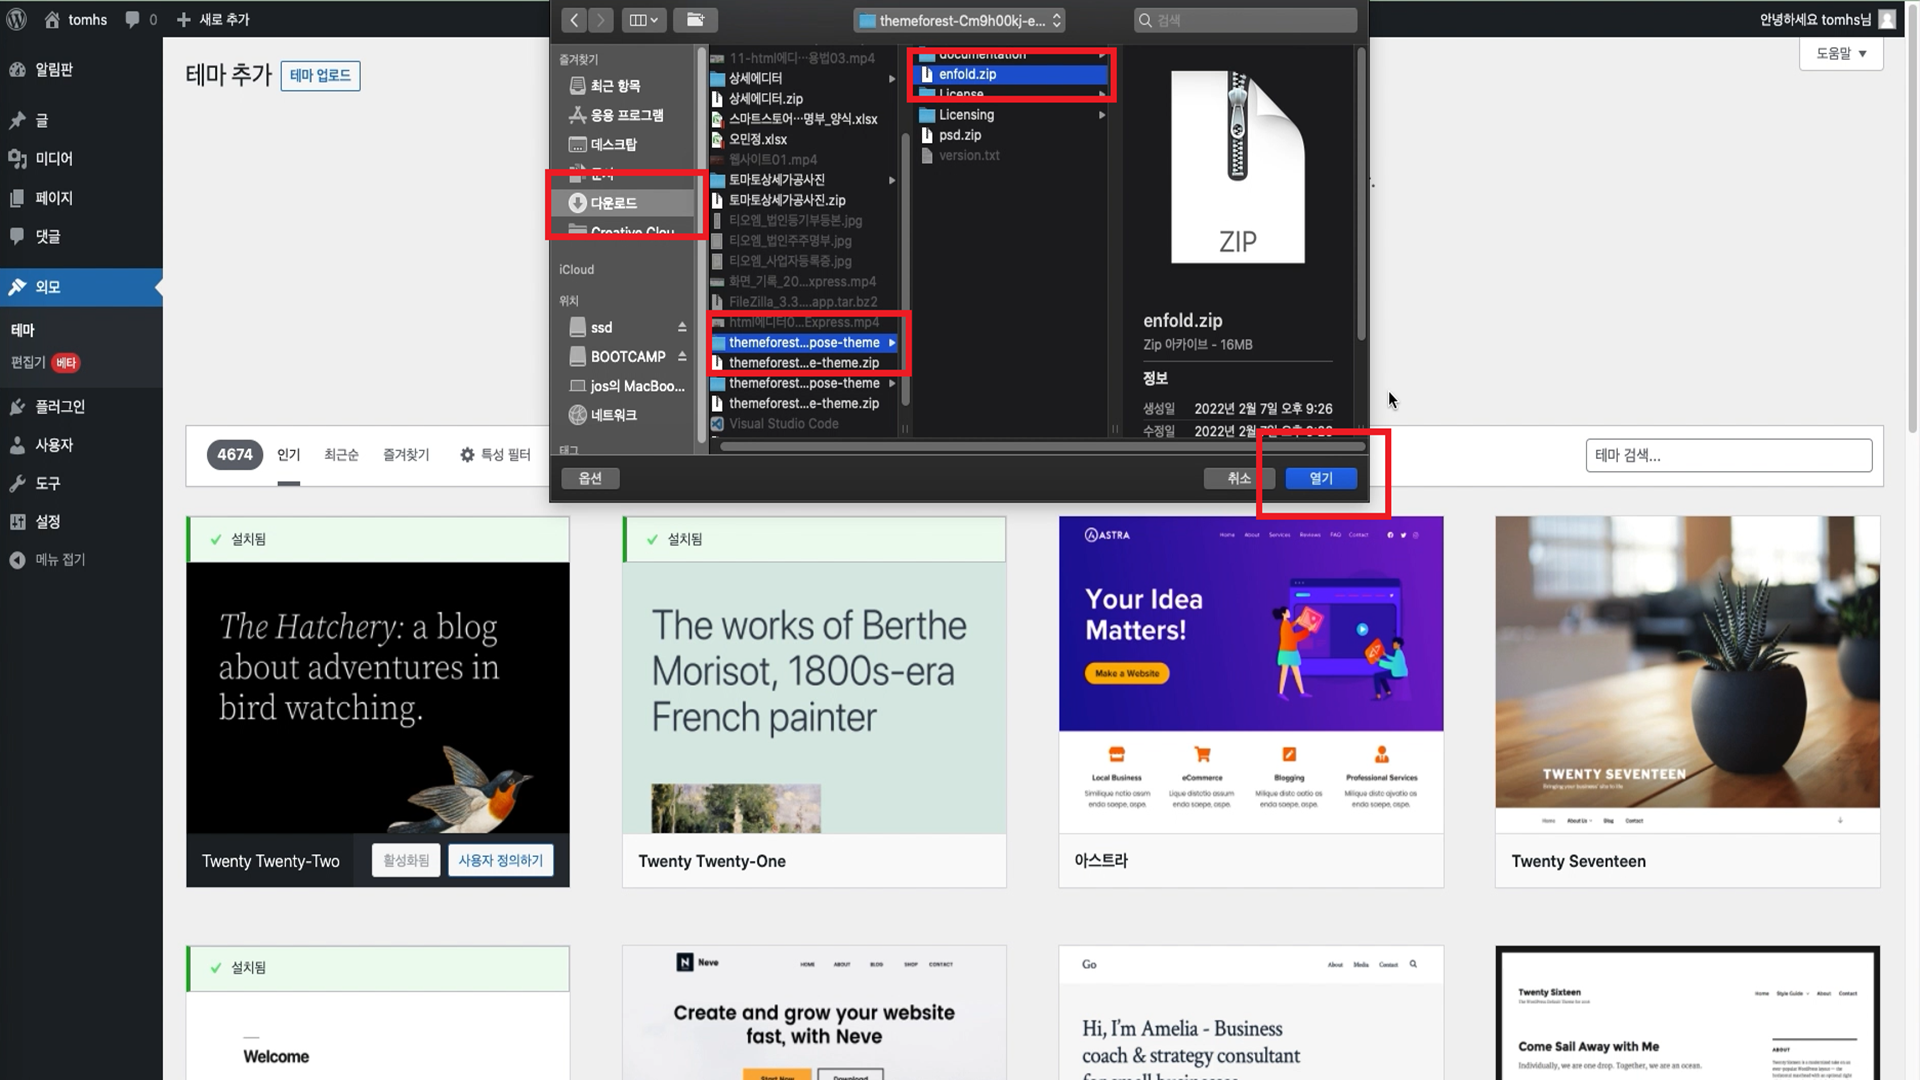Create new folder in file dialog
The image size is (1920, 1080).
point(695,20)
